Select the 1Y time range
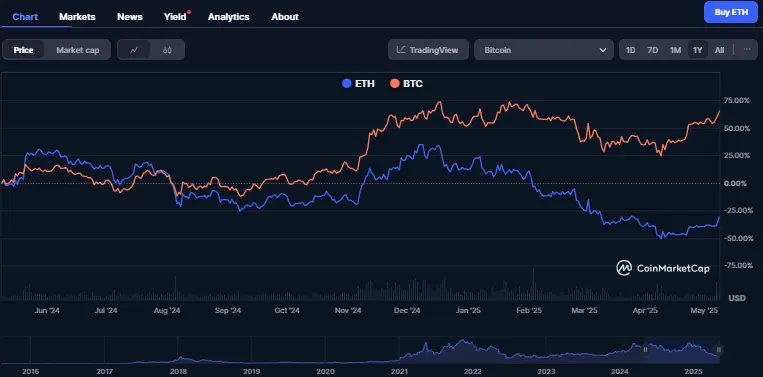The image size is (763, 377). (698, 50)
